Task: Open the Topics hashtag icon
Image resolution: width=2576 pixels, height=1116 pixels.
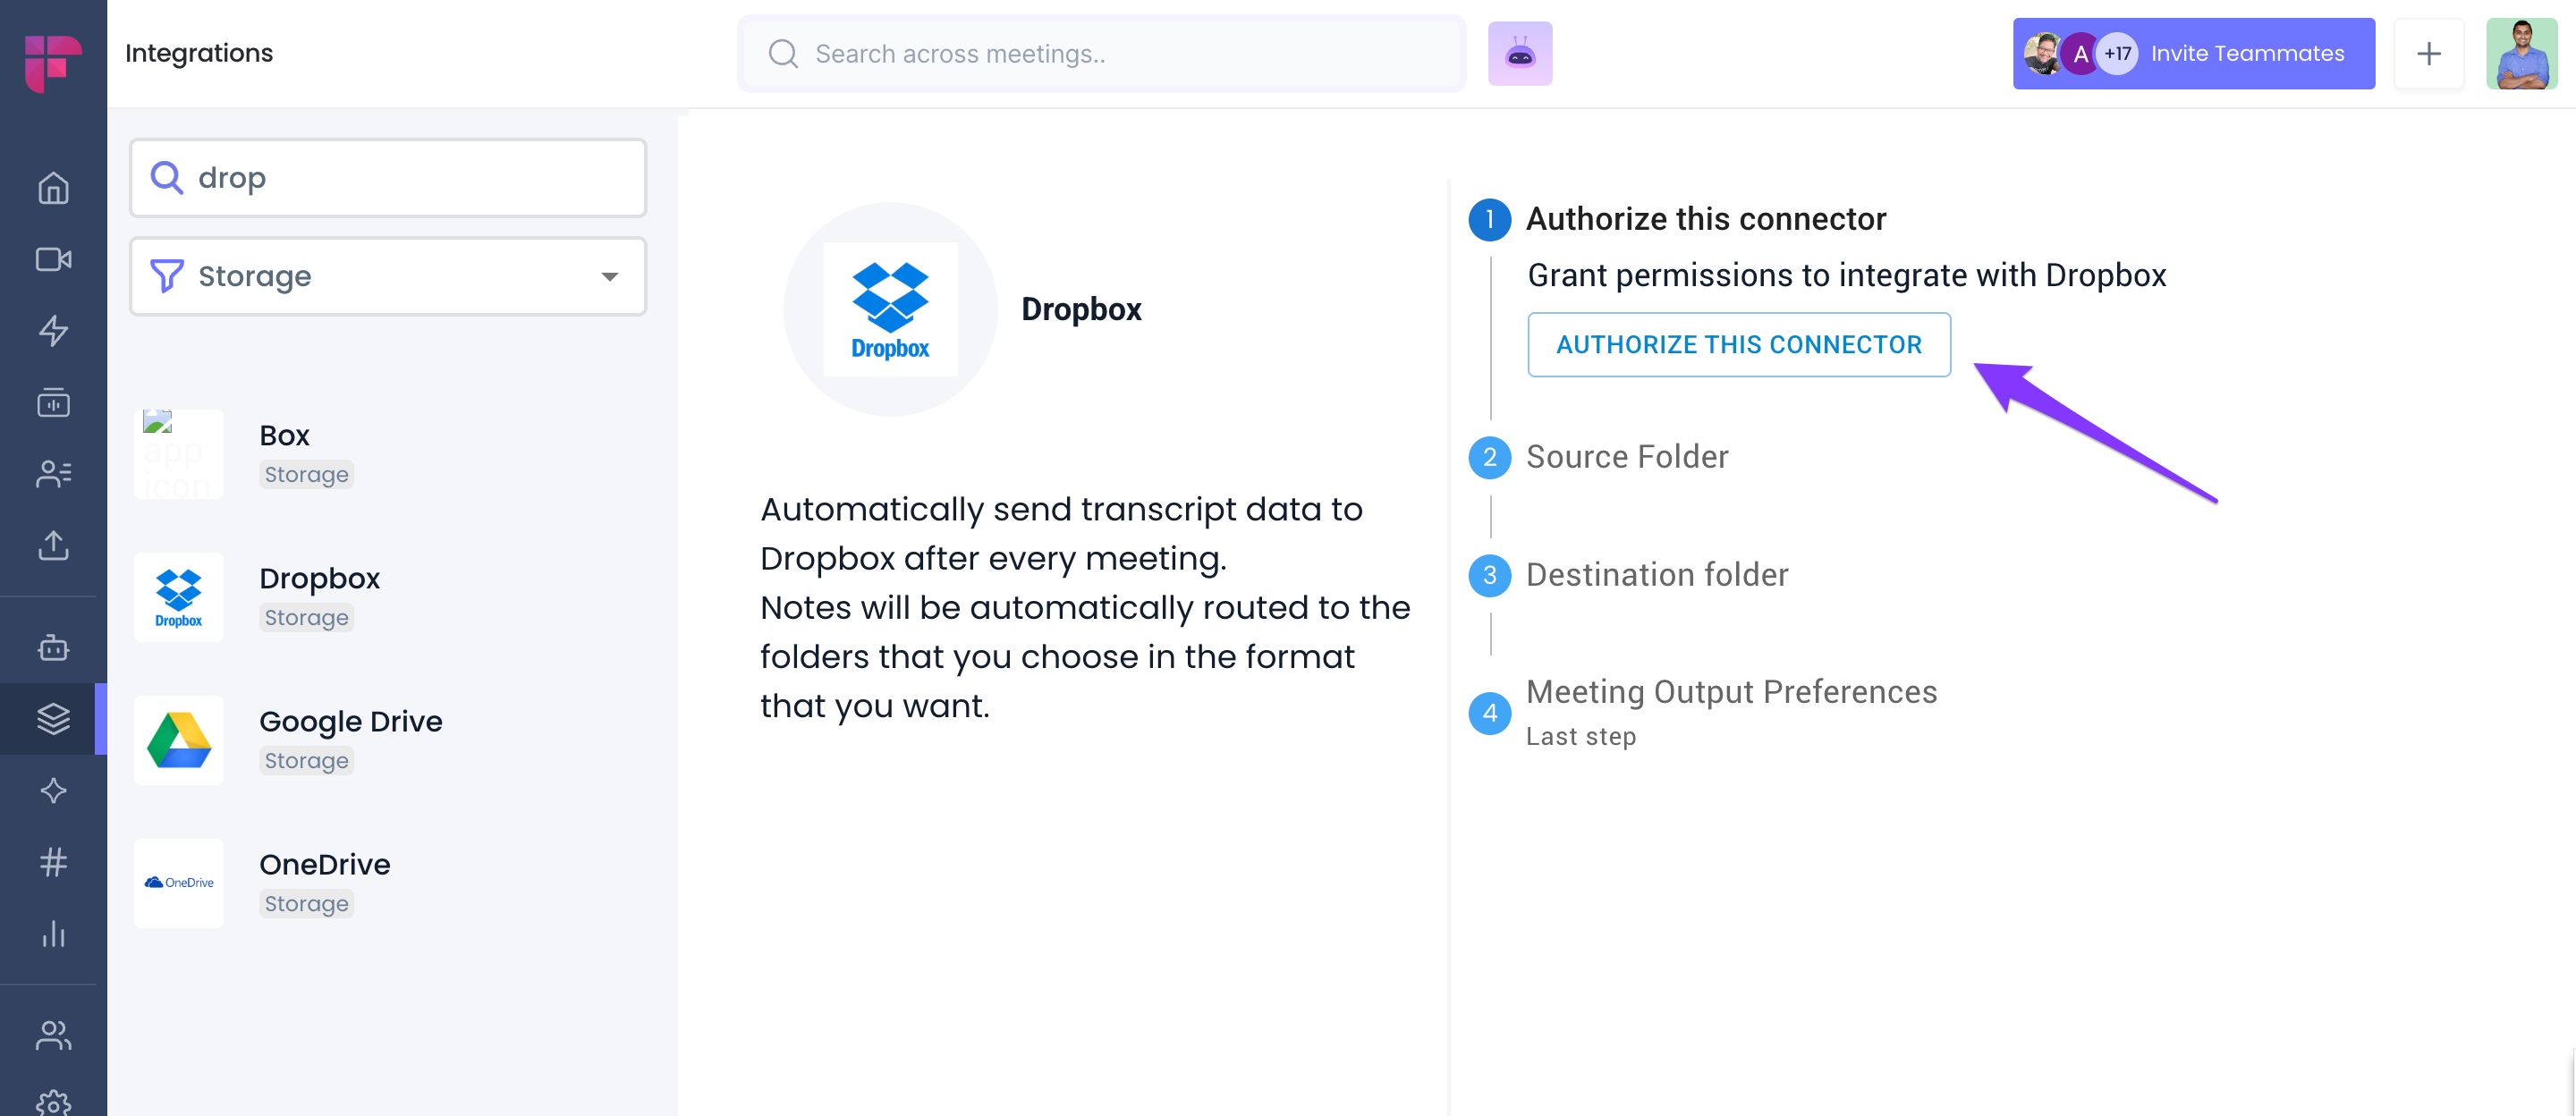Action: [x=51, y=862]
